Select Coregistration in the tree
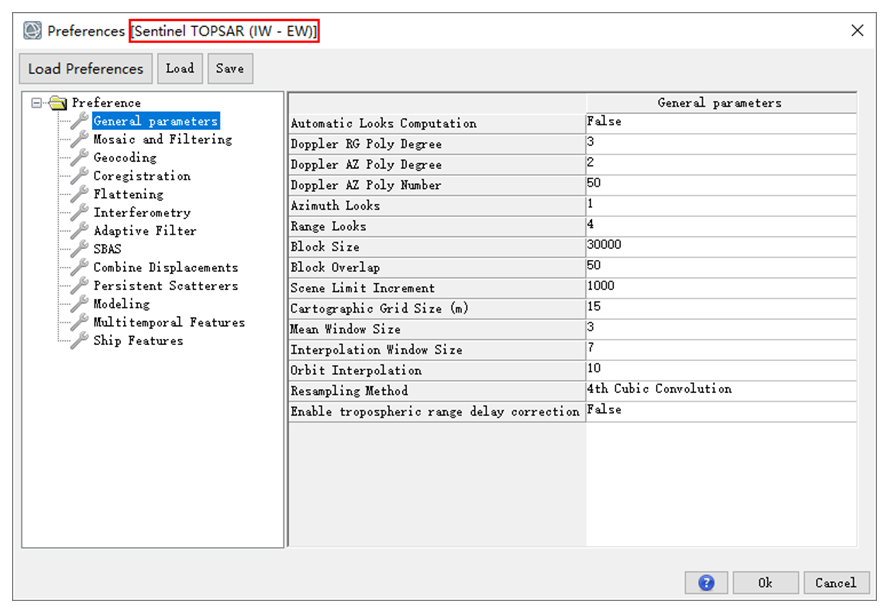The image size is (886, 606). pyautogui.click(x=142, y=175)
